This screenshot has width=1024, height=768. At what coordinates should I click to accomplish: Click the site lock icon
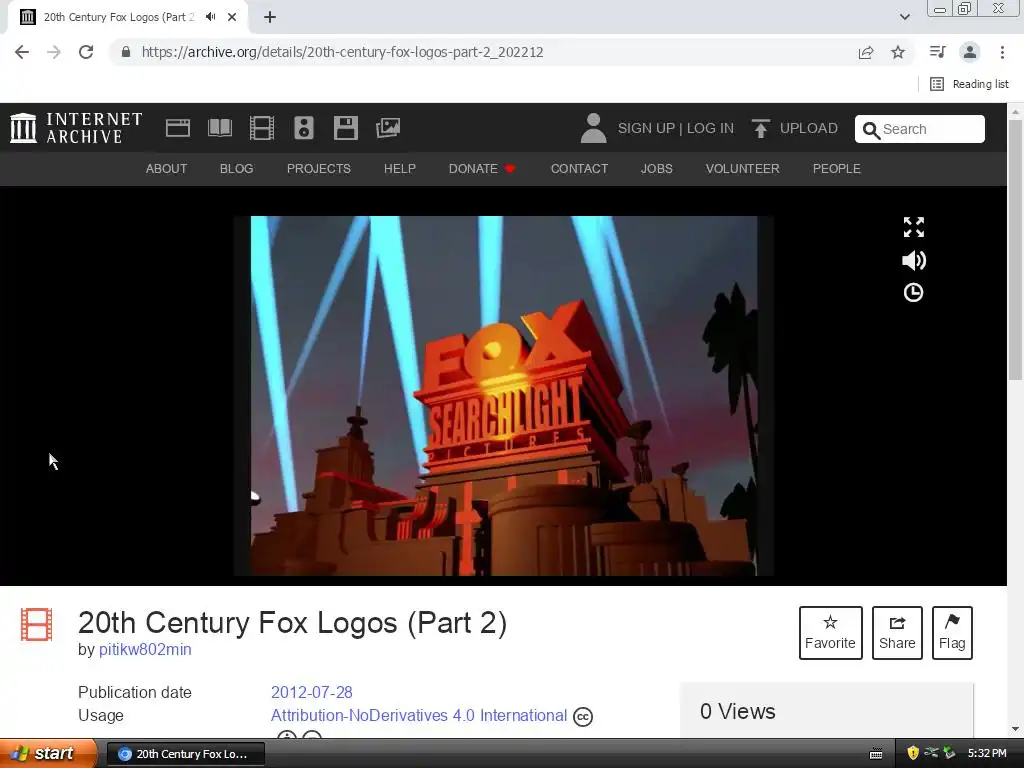click(126, 52)
